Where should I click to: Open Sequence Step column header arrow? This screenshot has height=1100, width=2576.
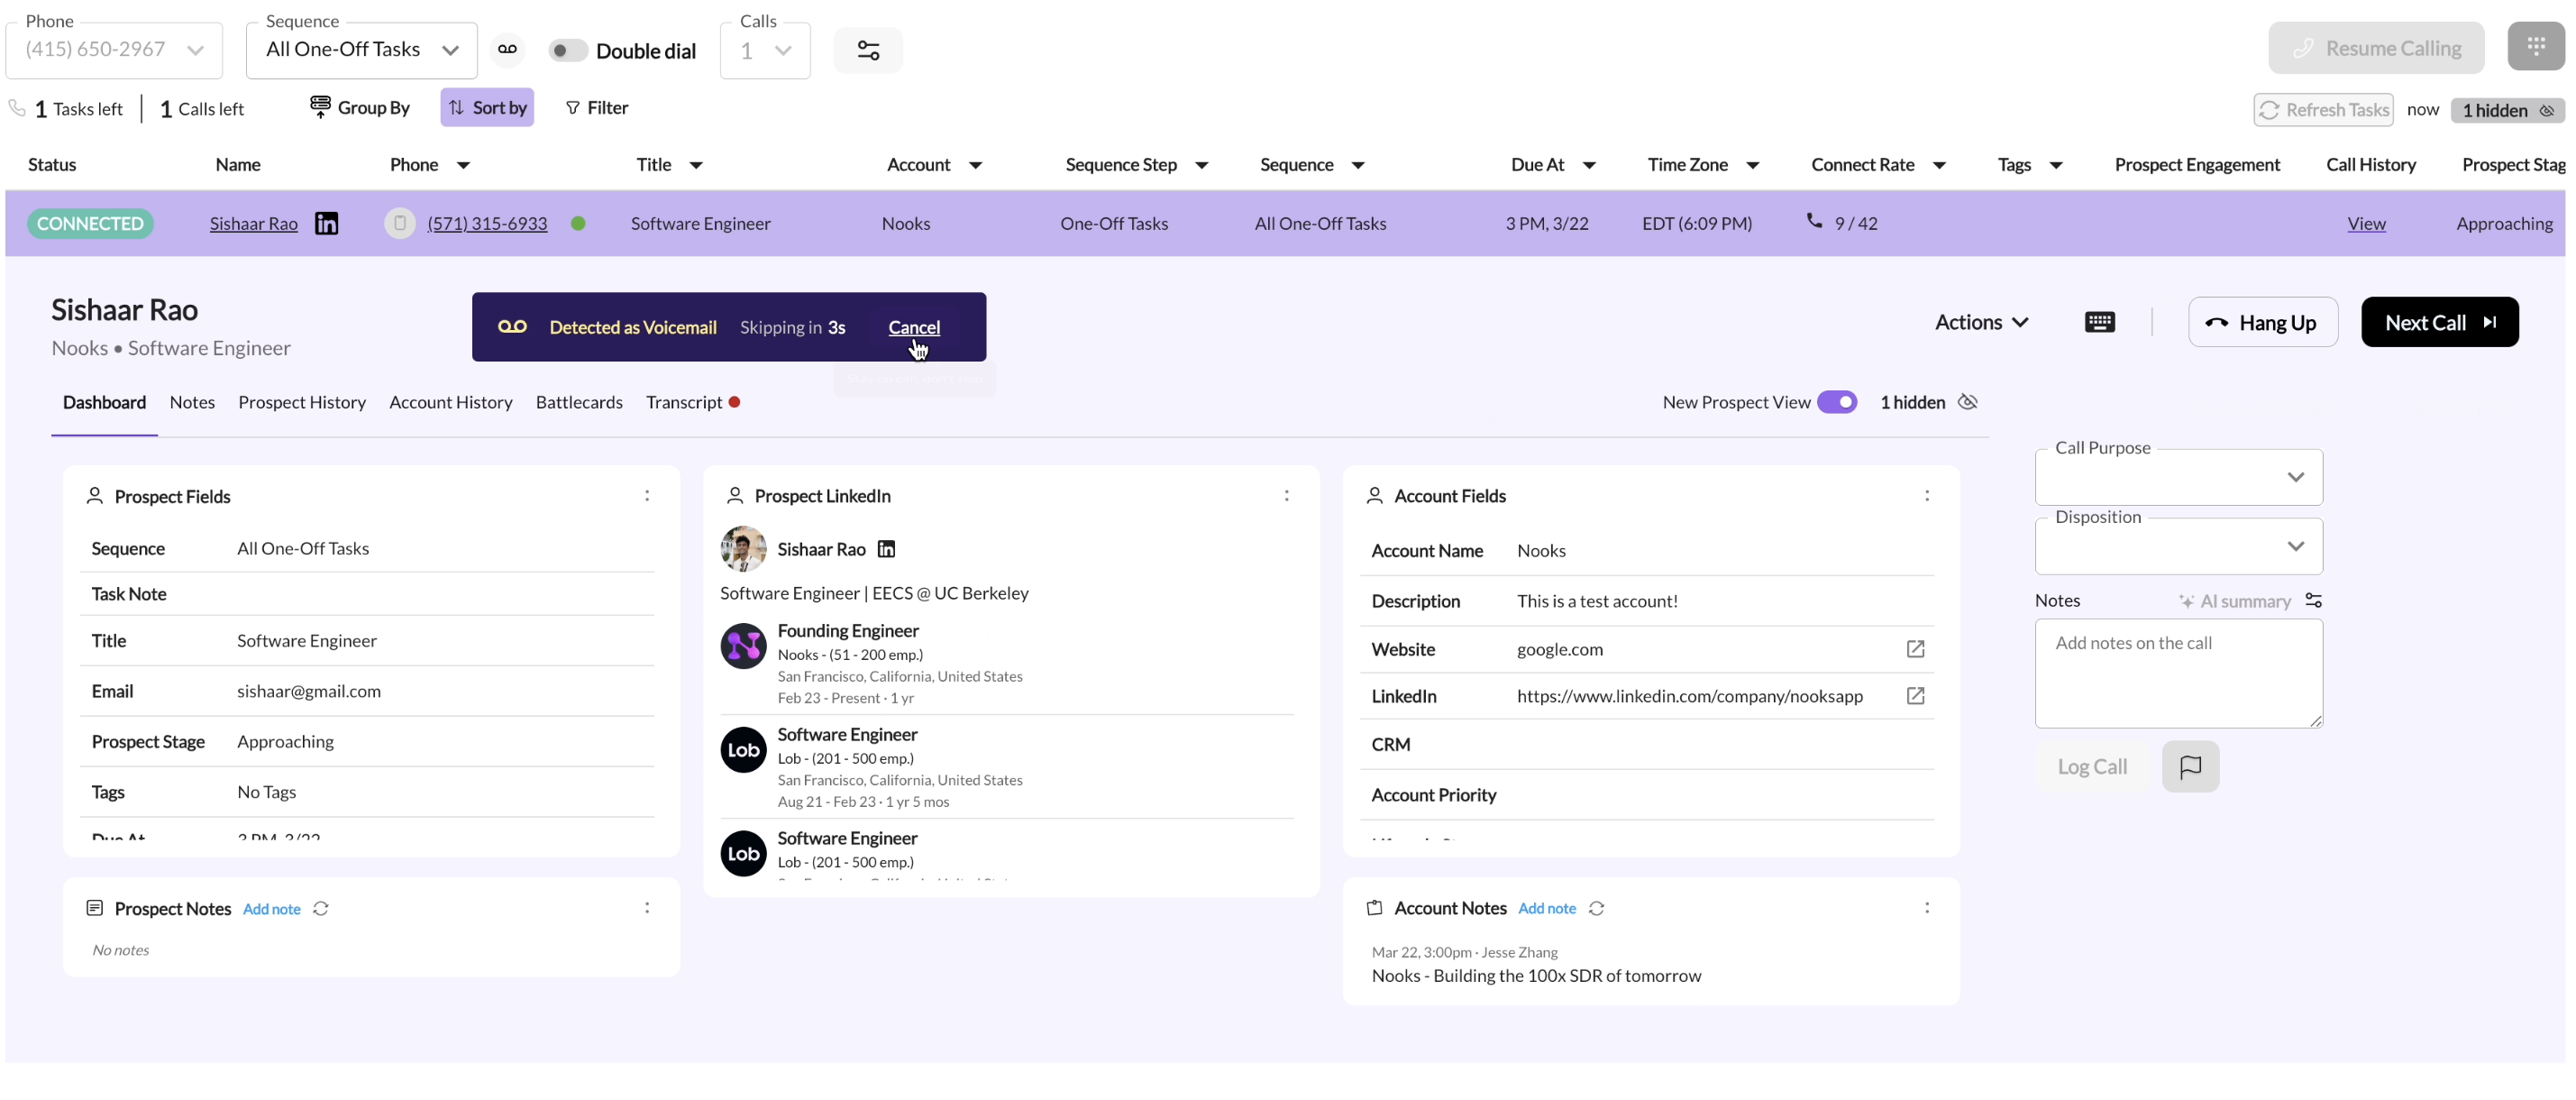coord(1201,165)
